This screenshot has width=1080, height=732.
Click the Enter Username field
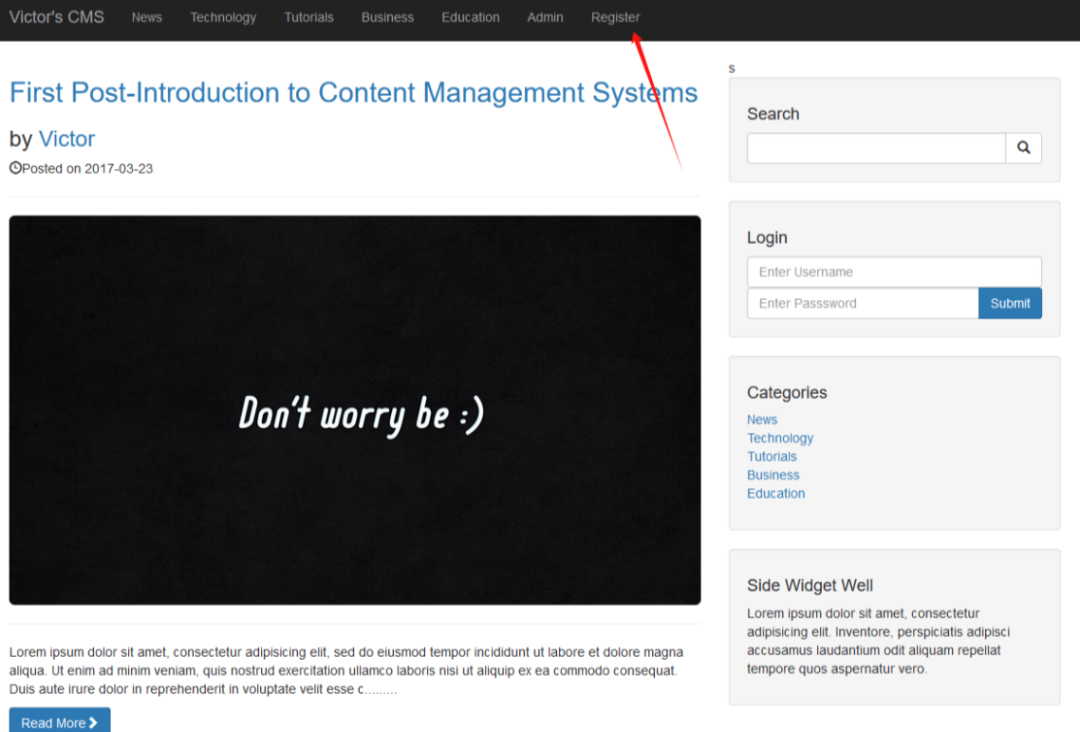[893, 272]
